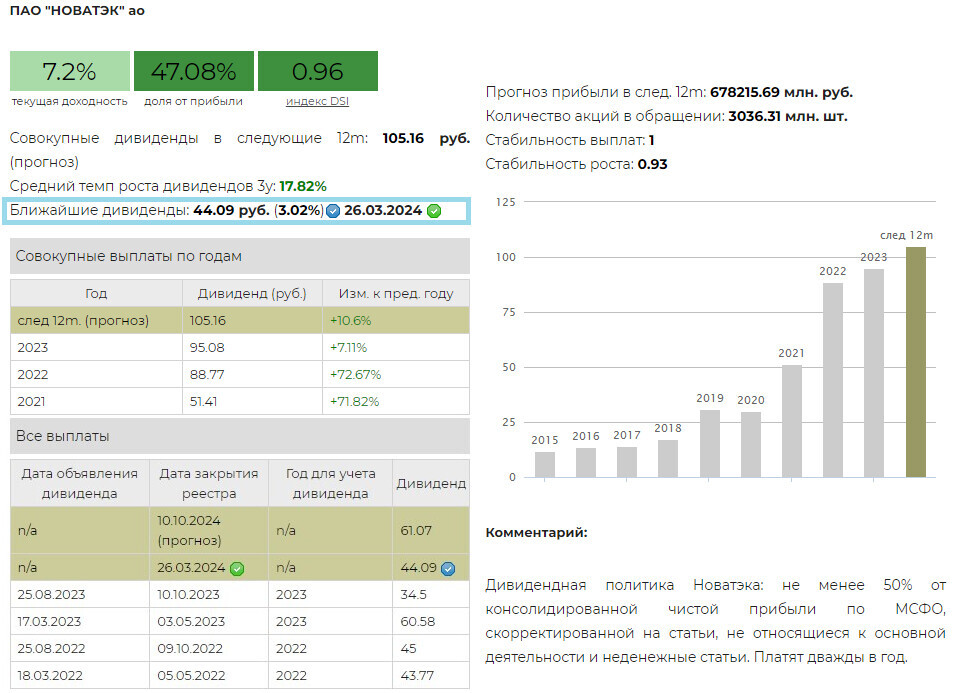
Task: Click the 2015 bar in the chart
Action: click(545, 464)
